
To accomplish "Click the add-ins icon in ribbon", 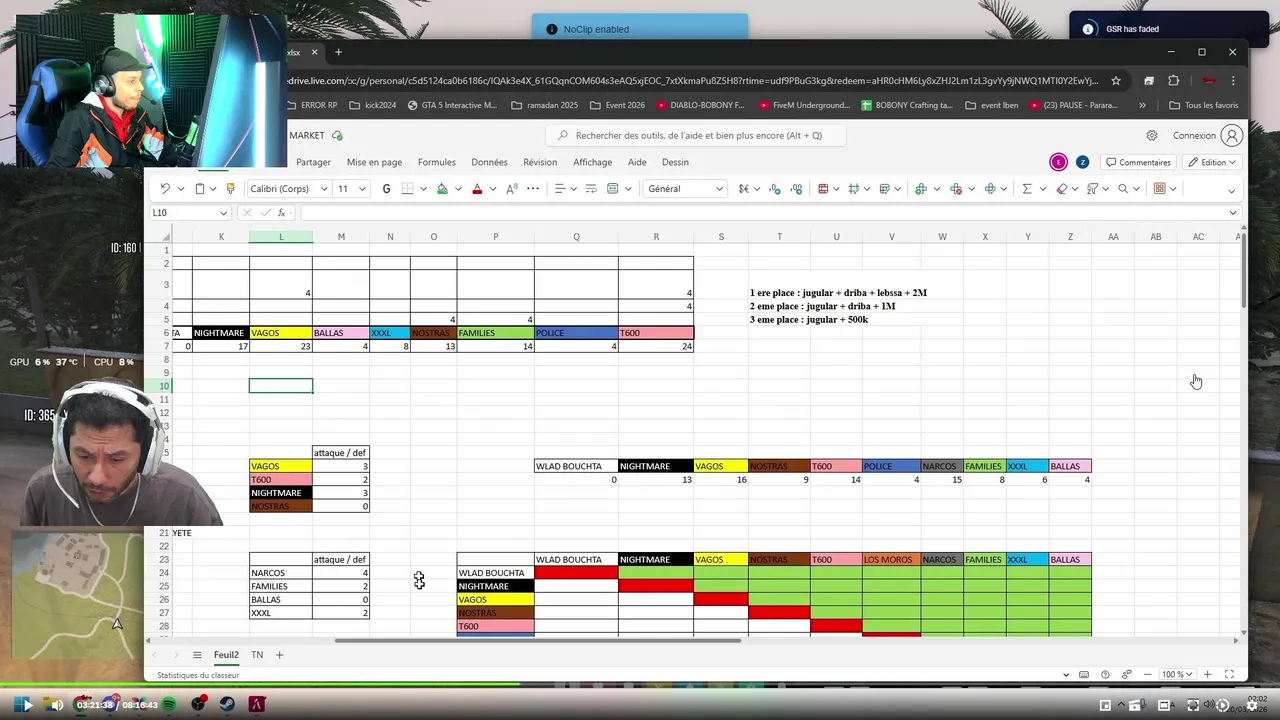I will 1160,189.
